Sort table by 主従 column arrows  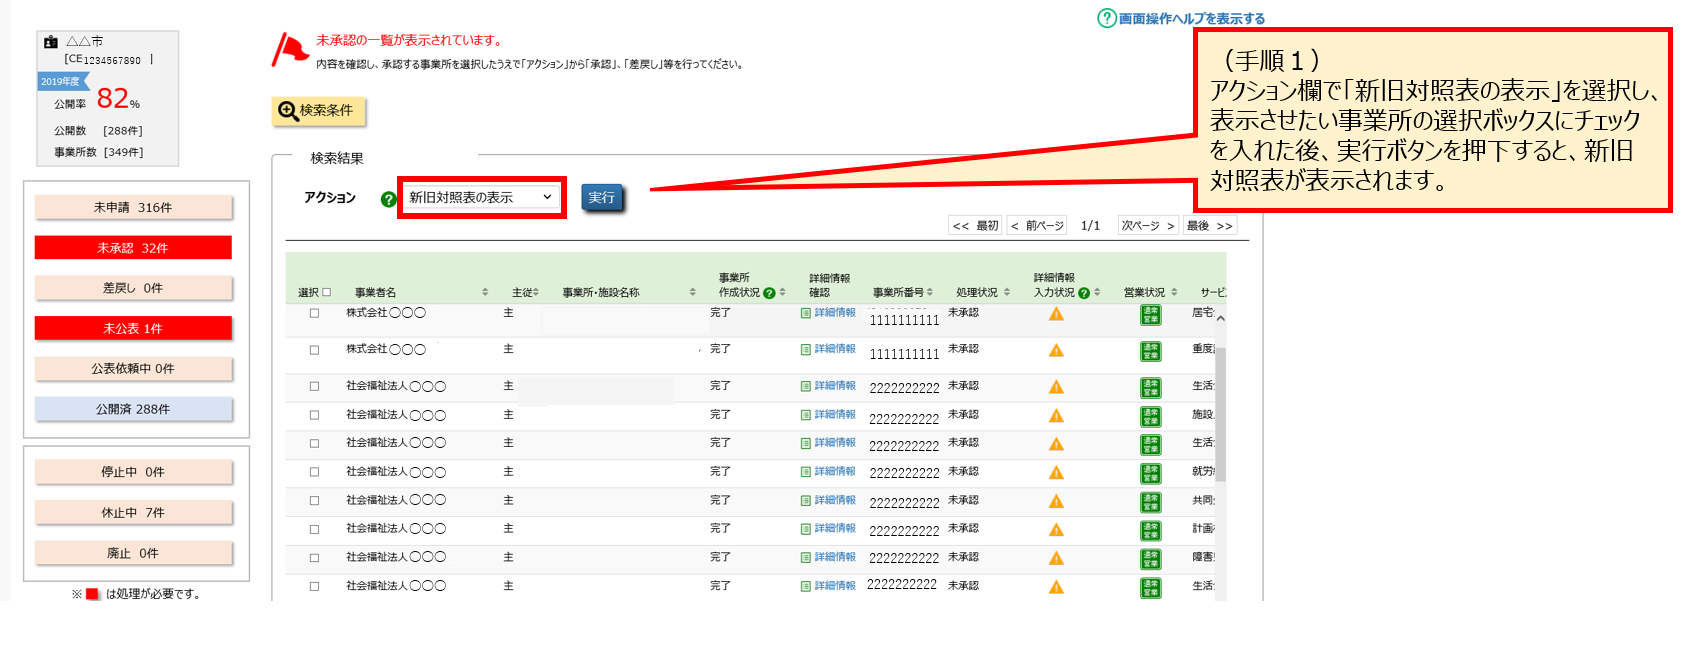point(536,292)
